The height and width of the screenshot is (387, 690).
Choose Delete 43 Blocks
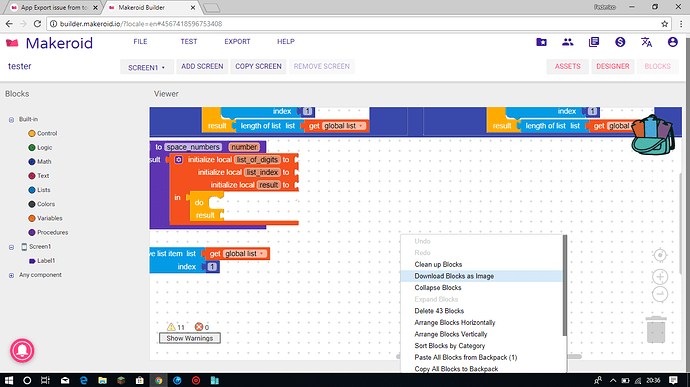pyautogui.click(x=481, y=311)
